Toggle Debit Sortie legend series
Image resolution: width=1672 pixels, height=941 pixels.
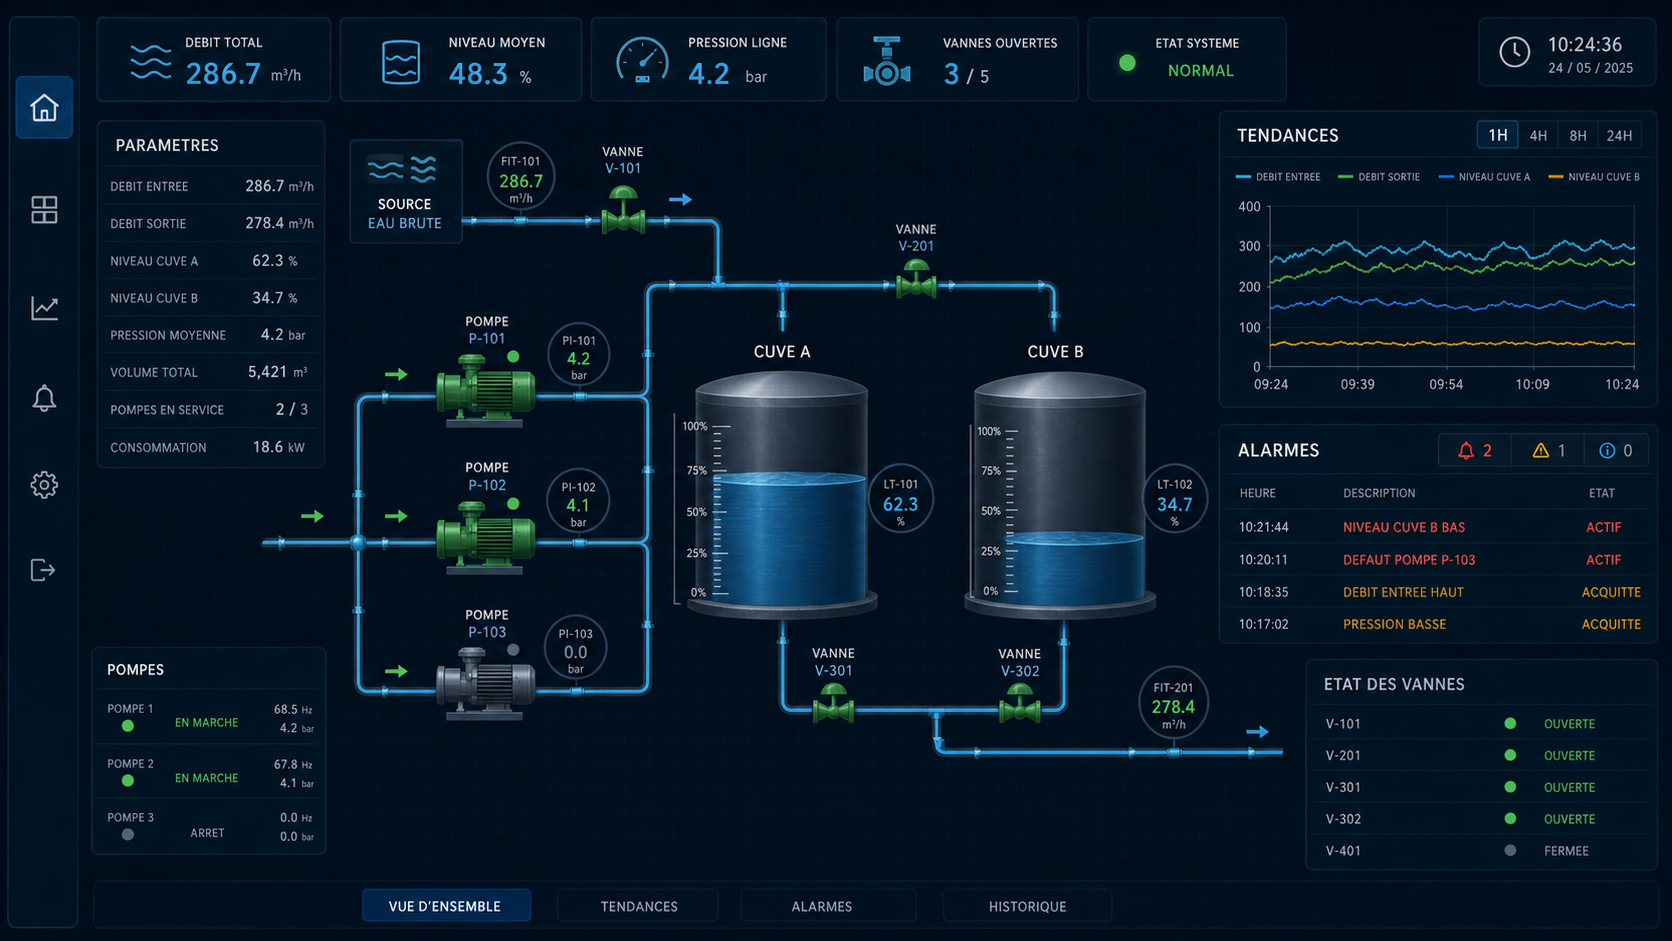[x=1379, y=177]
